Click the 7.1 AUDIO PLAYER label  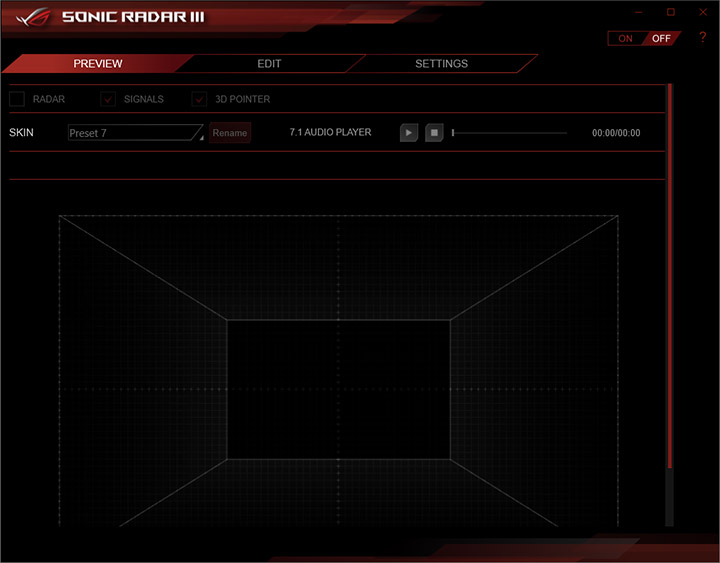(330, 132)
